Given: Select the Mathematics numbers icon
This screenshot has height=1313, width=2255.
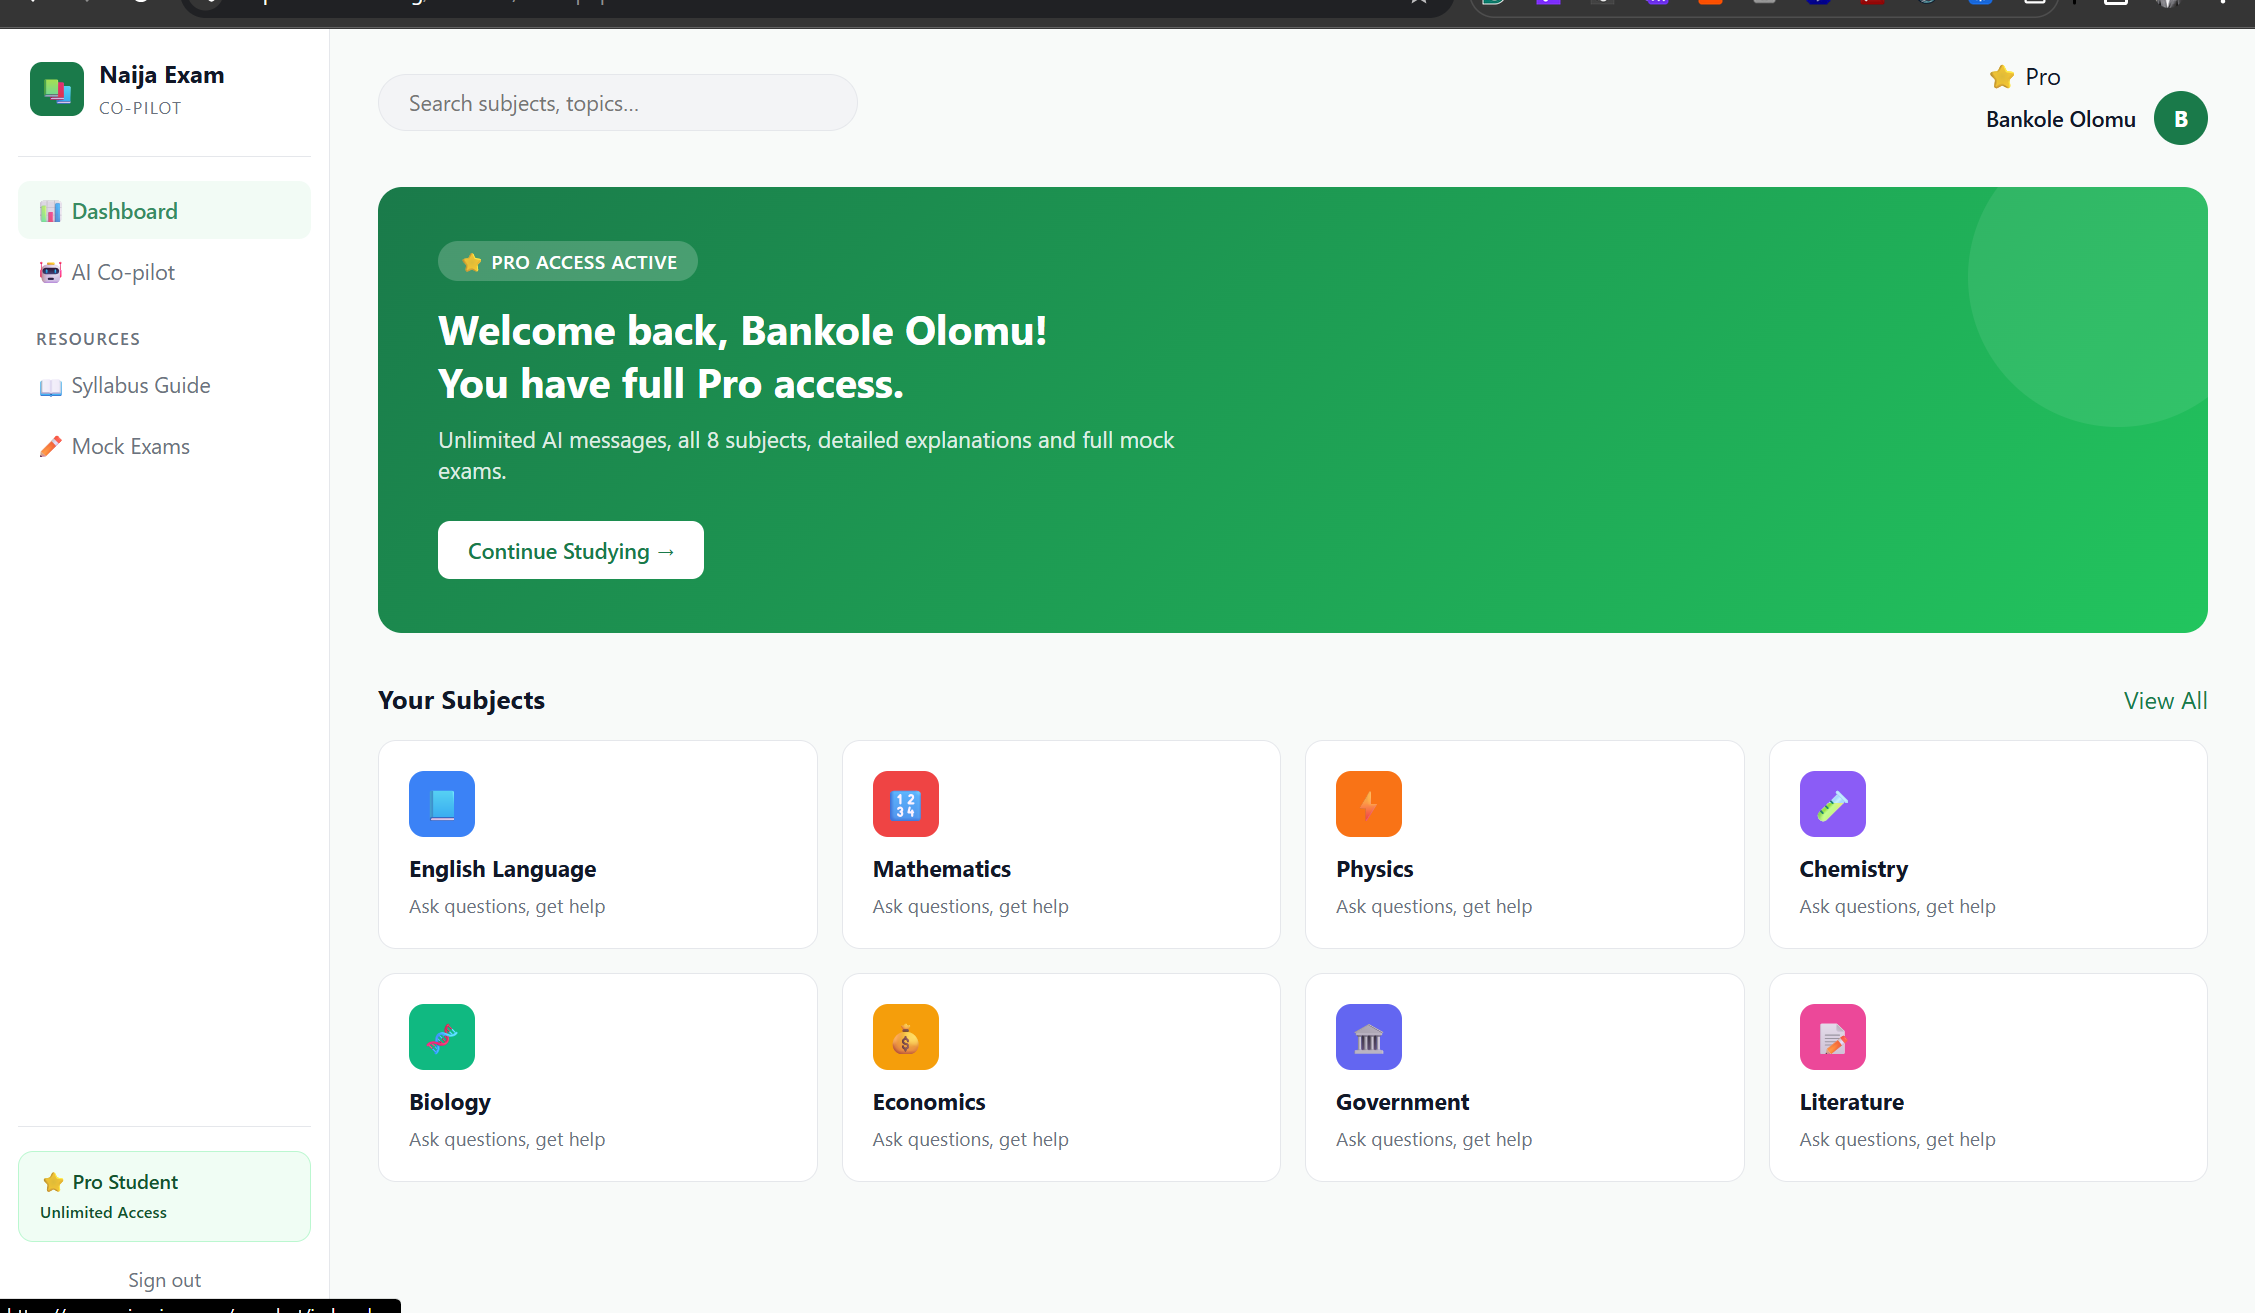Looking at the screenshot, I should click(x=905, y=804).
